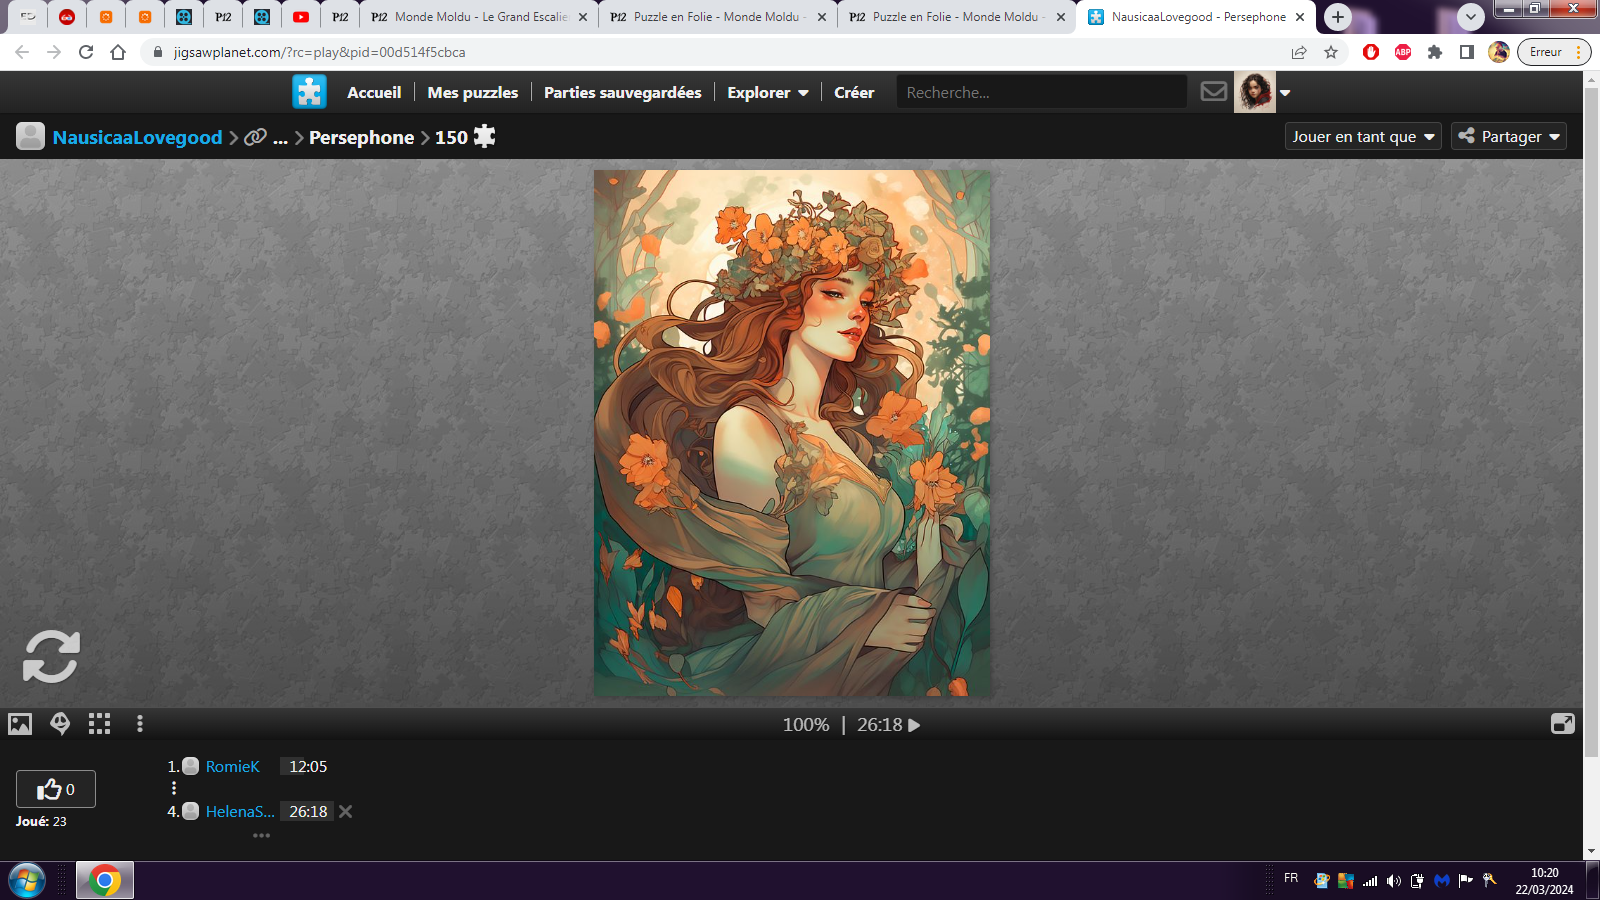
Task: Expand more scores below HelenaS row
Action: [261, 835]
